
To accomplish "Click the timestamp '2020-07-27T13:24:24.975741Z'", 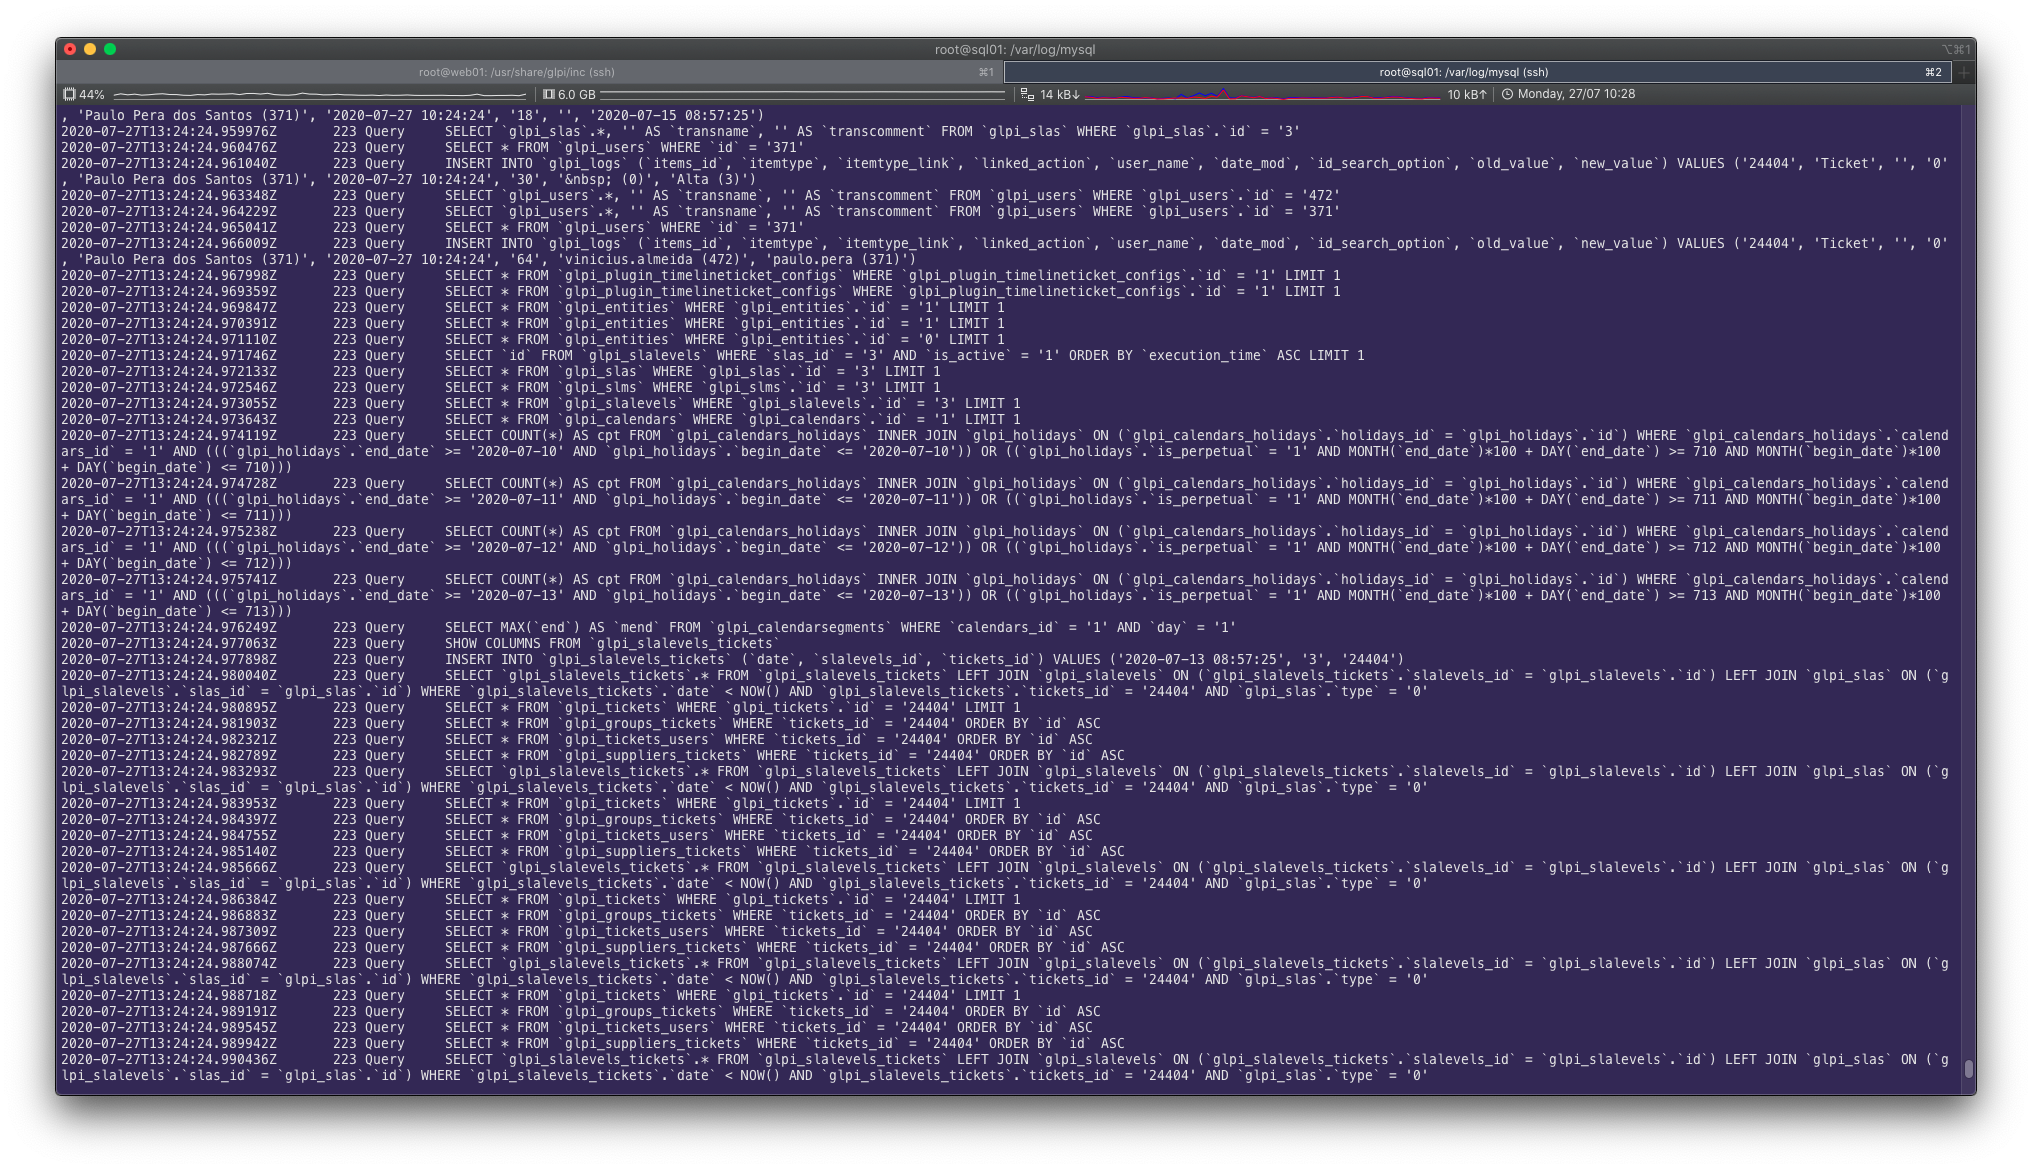I will pos(169,579).
